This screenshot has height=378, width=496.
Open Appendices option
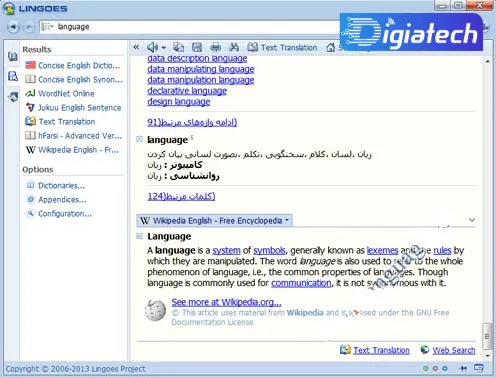(56, 199)
